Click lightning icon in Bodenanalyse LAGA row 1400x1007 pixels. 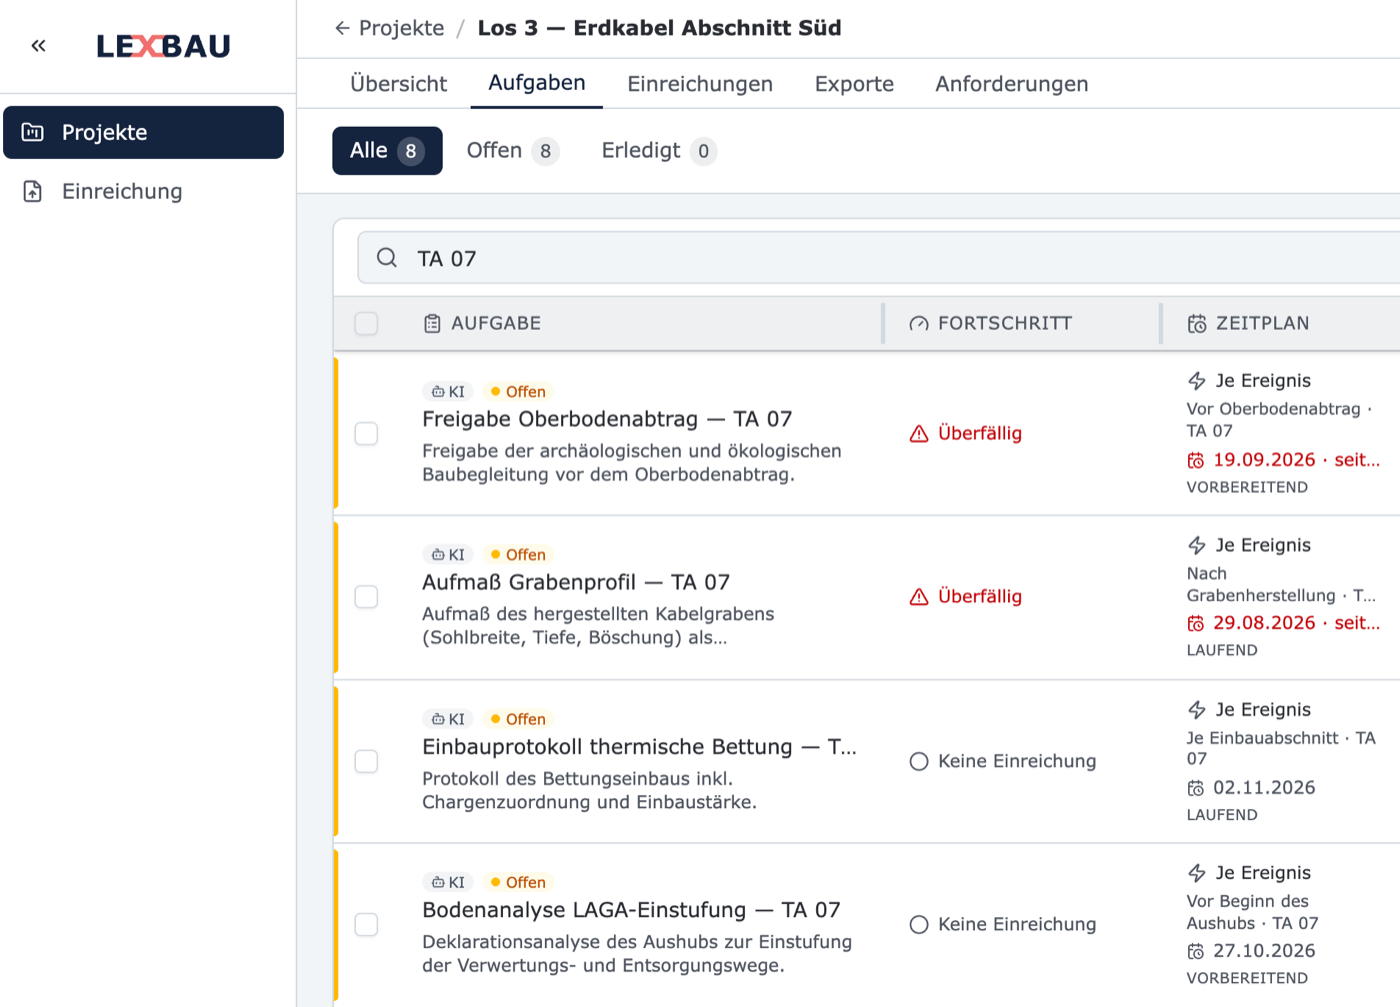coord(1197,872)
